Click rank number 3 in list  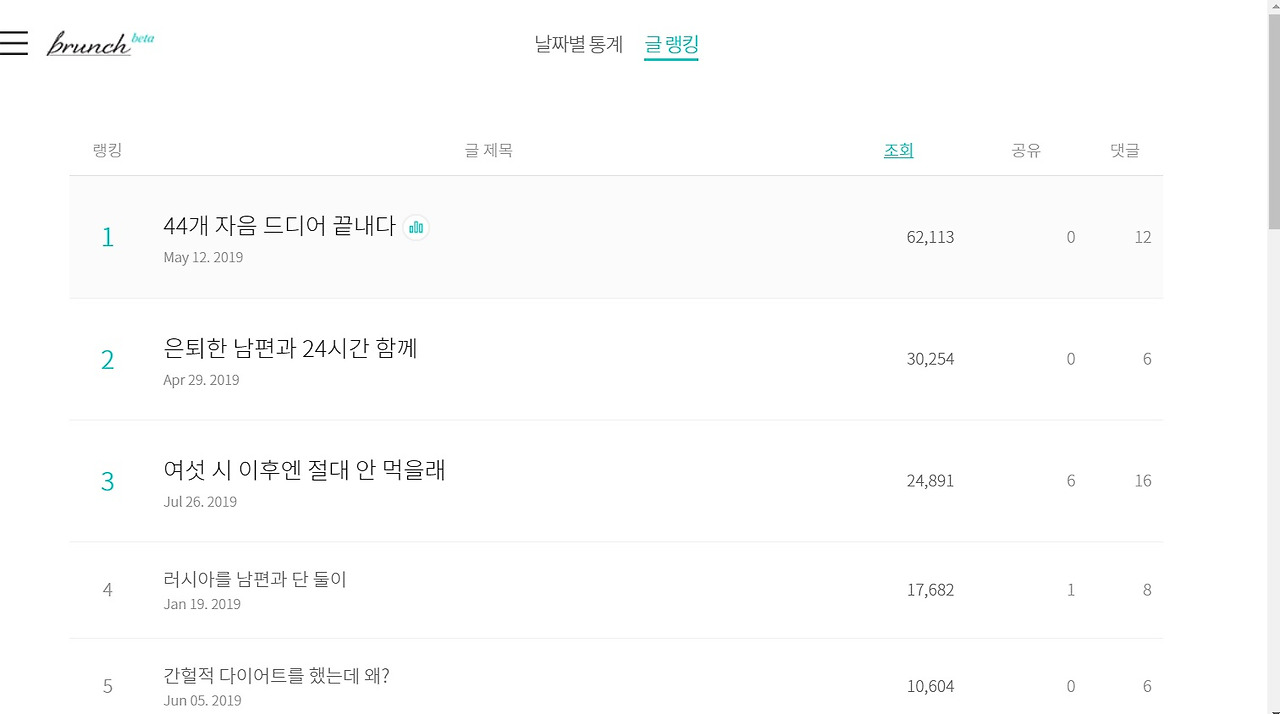tap(108, 481)
